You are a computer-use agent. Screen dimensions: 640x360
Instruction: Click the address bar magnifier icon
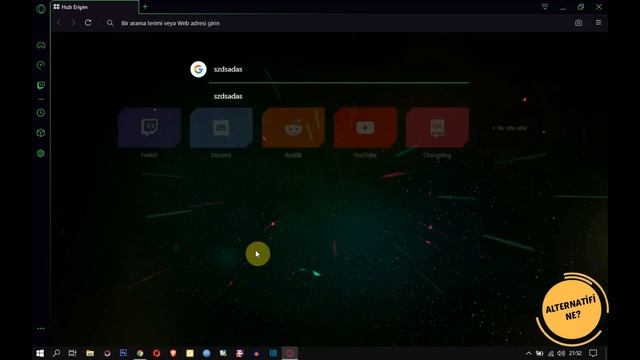[110, 23]
